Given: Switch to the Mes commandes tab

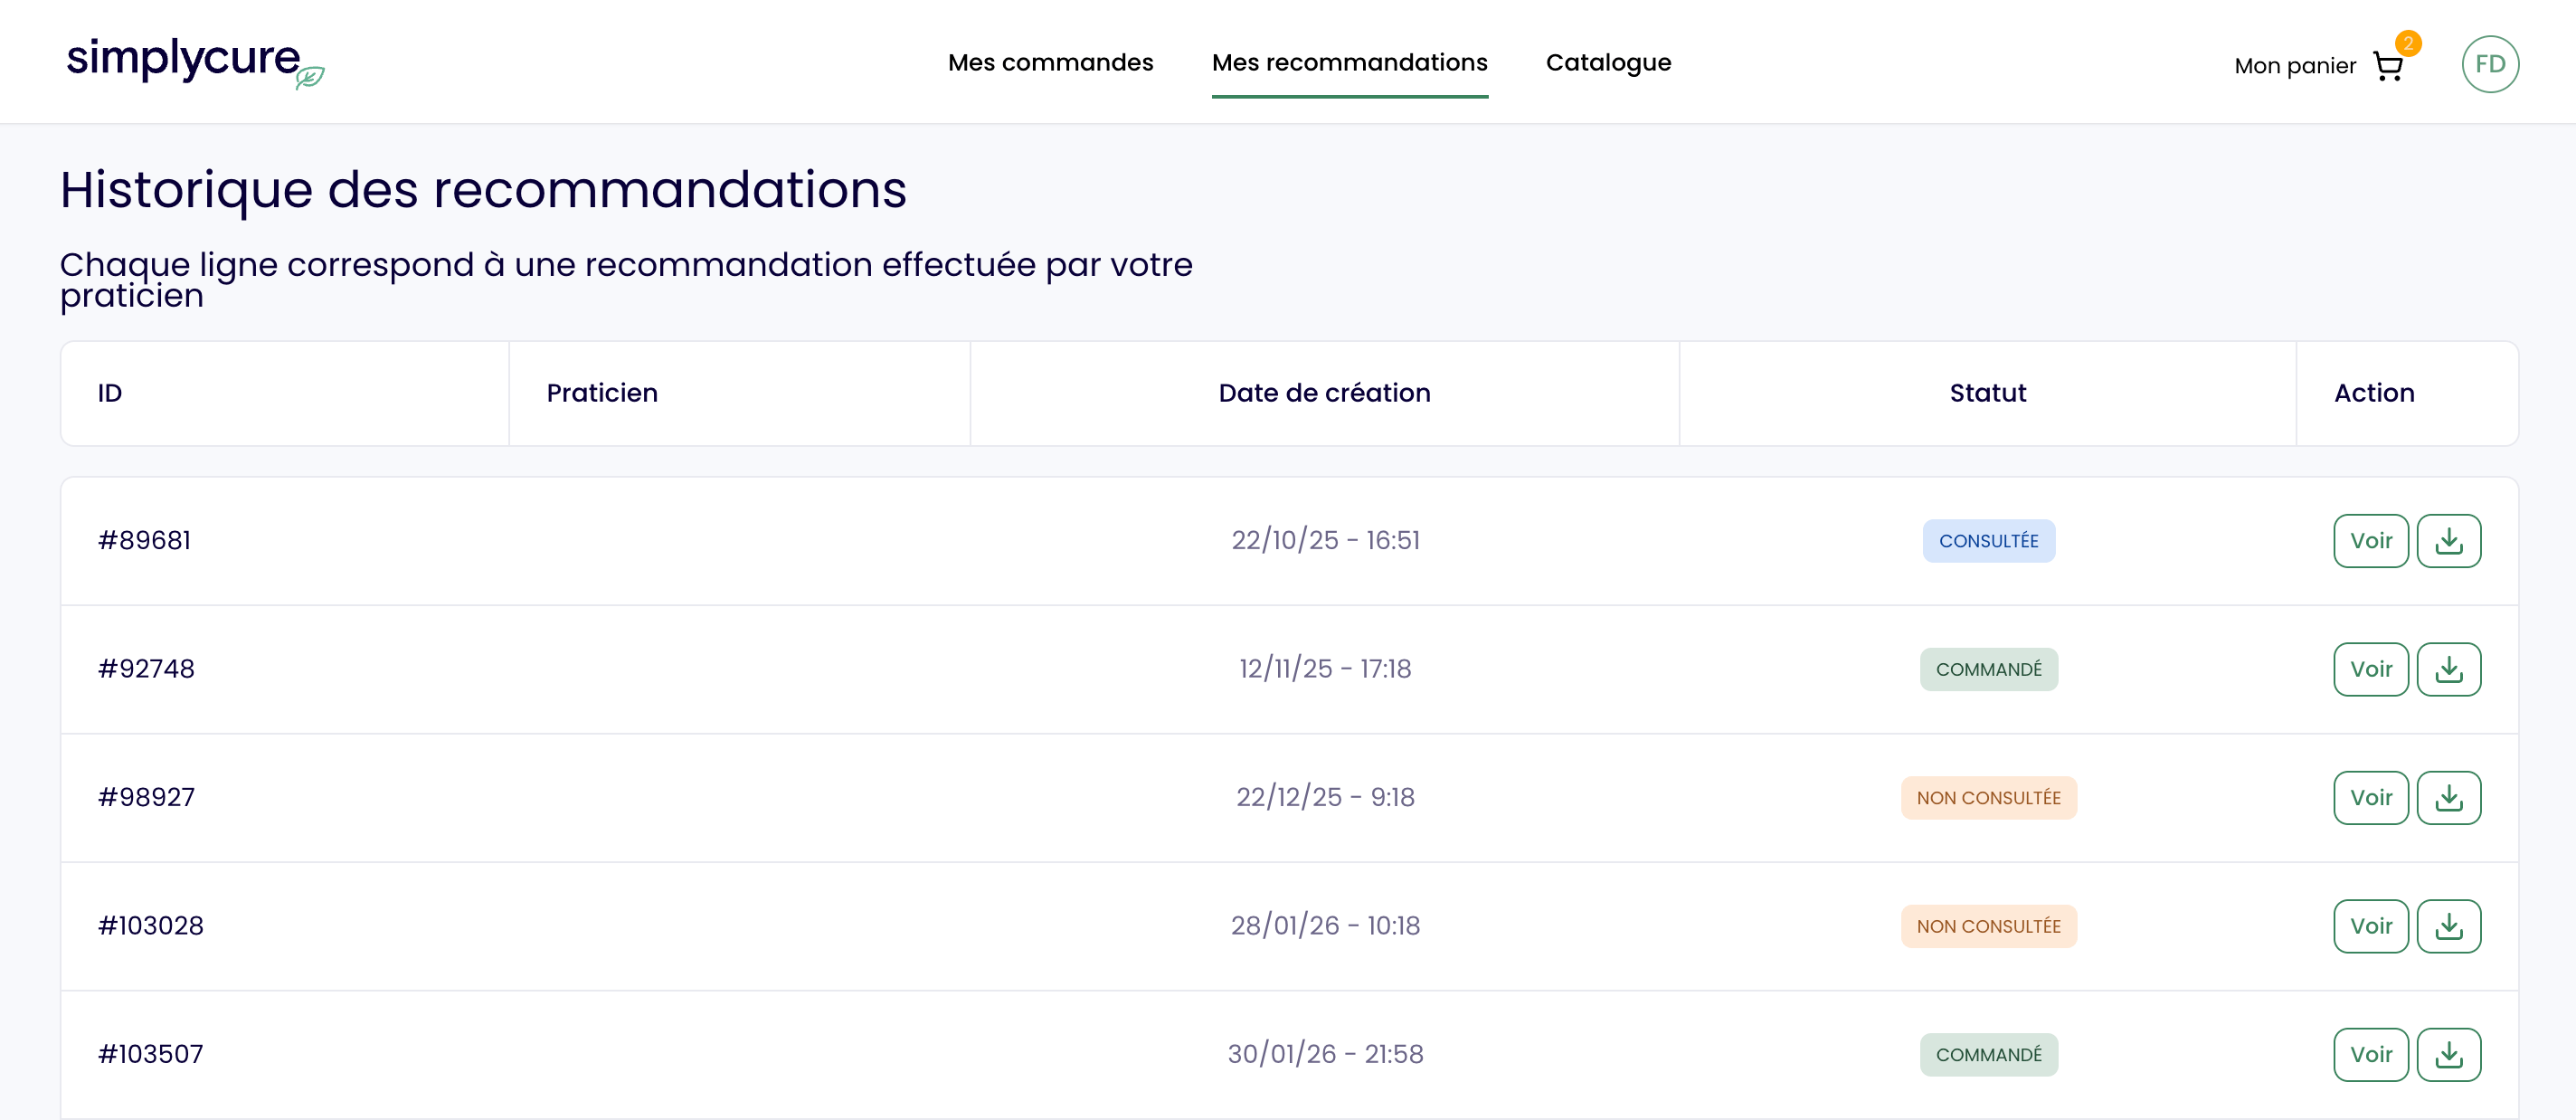Looking at the screenshot, I should point(1051,62).
